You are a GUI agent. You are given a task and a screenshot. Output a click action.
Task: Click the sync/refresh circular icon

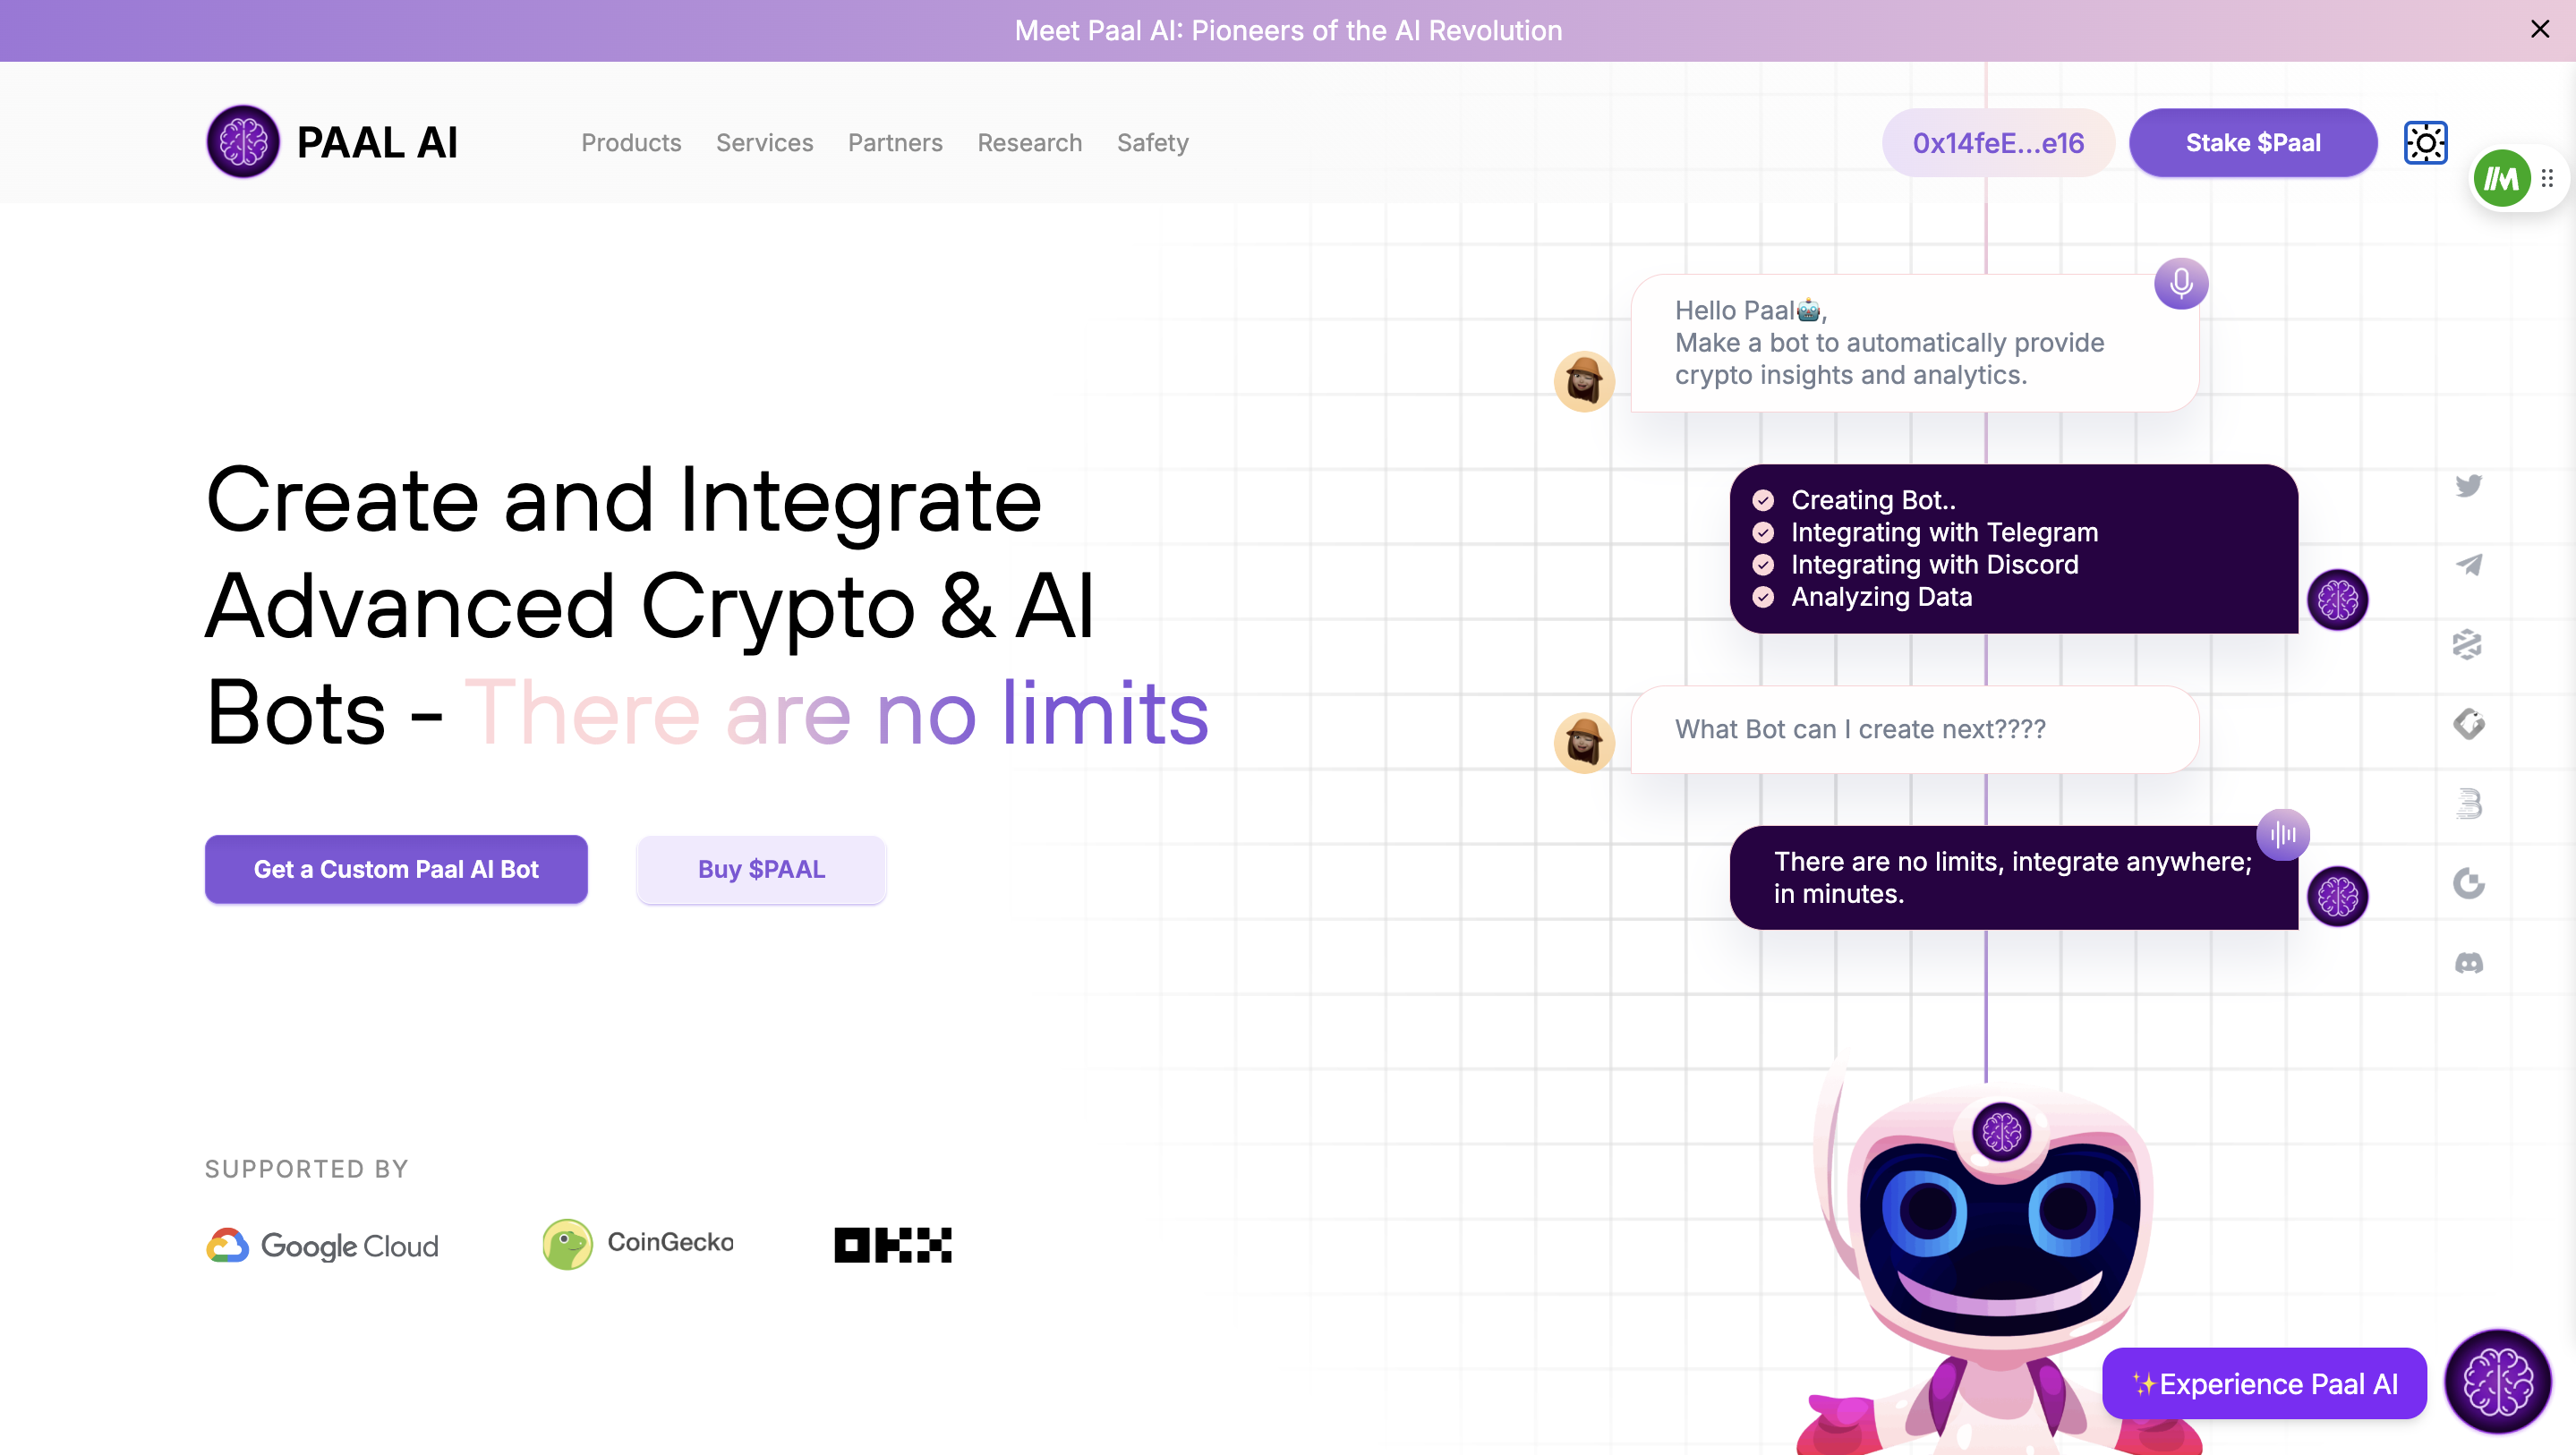click(2468, 882)
